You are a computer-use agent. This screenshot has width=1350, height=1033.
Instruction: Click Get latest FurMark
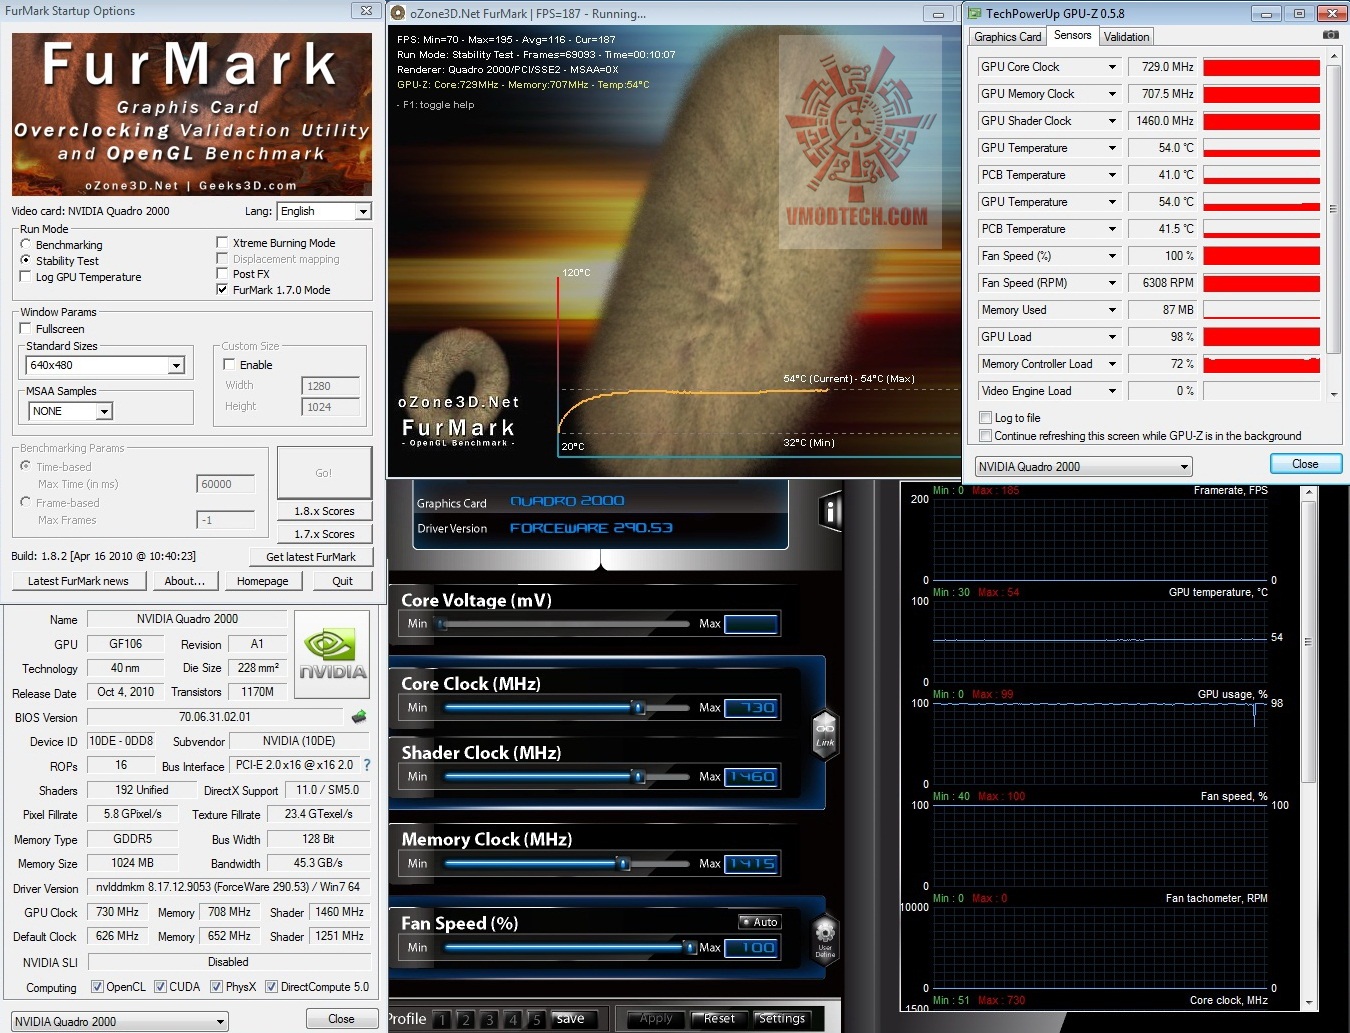tap(311, 557)
